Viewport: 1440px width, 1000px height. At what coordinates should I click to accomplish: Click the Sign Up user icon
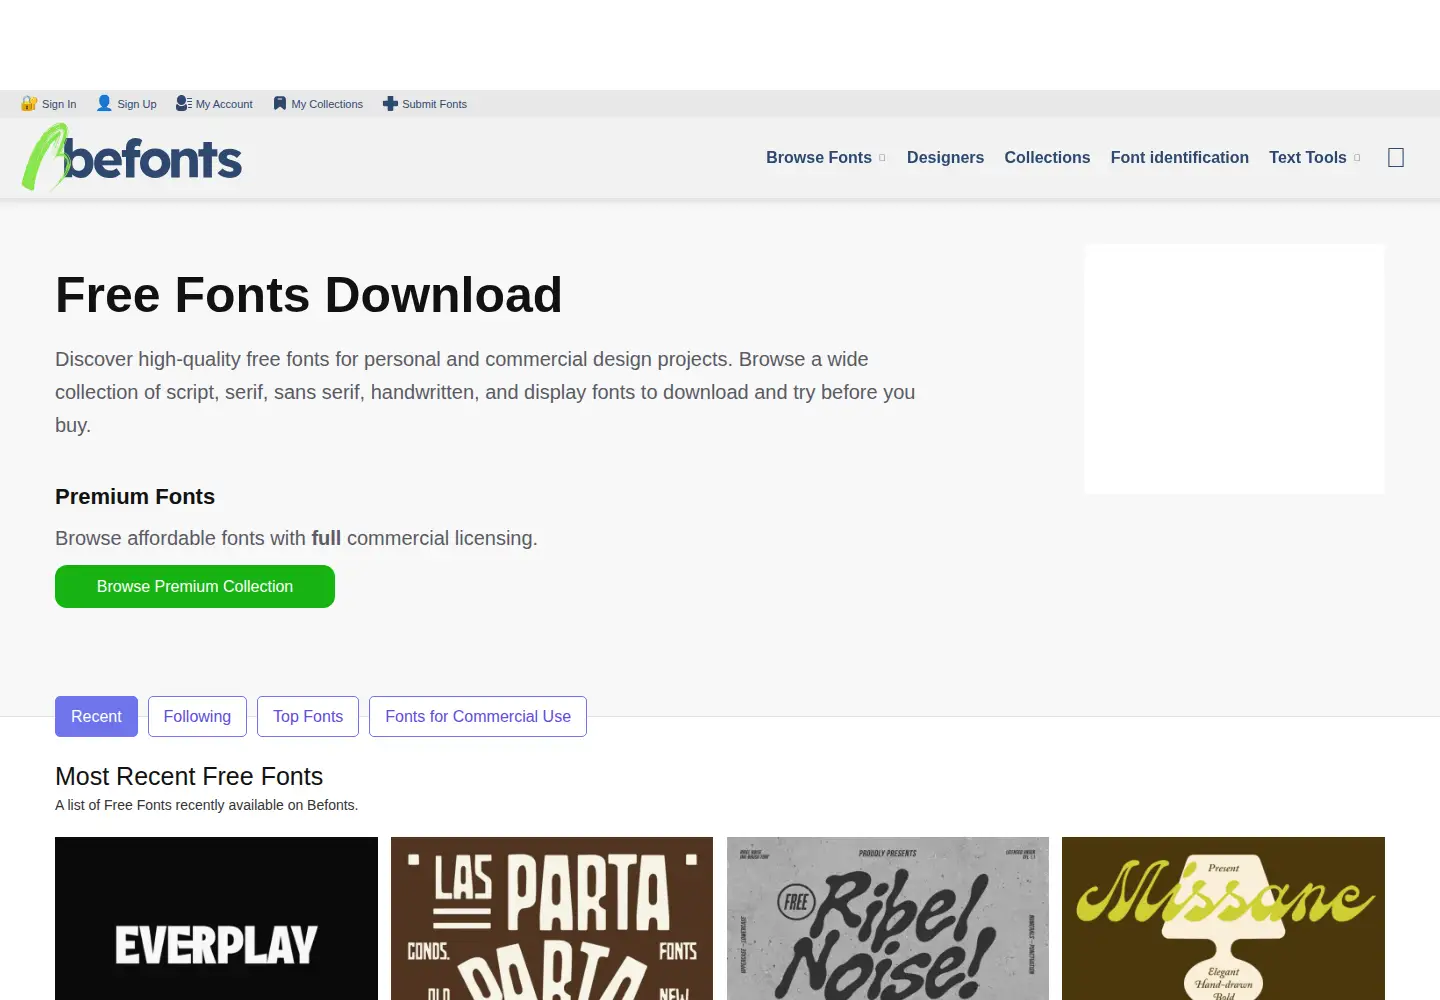point(104,103)
